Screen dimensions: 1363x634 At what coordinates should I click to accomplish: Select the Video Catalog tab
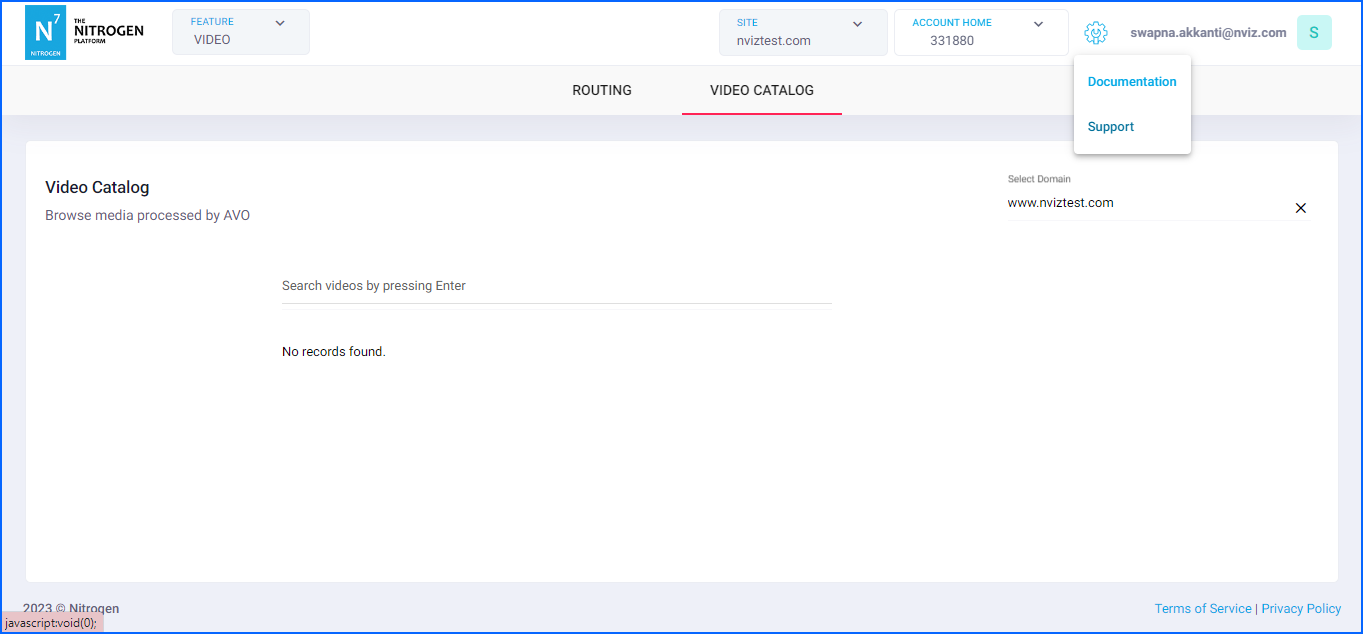(x=762, y=90)
